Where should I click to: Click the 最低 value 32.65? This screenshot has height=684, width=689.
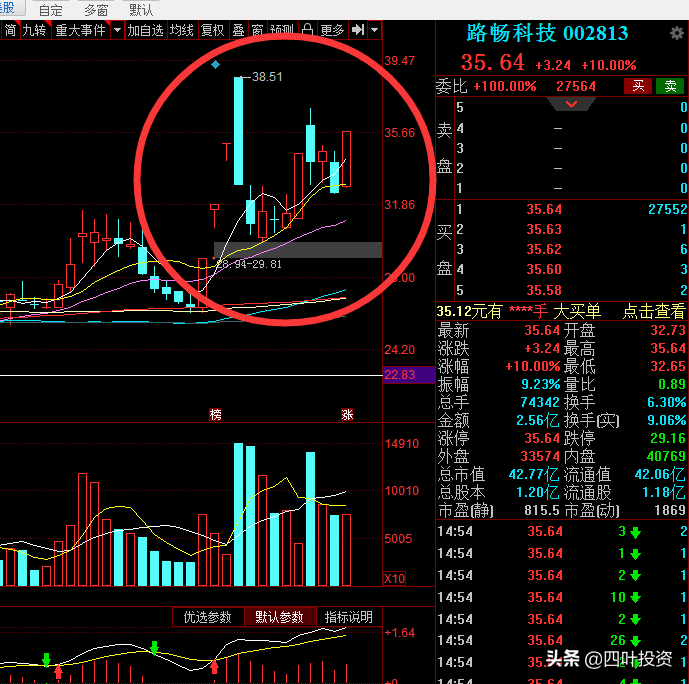tap(668, 366)
